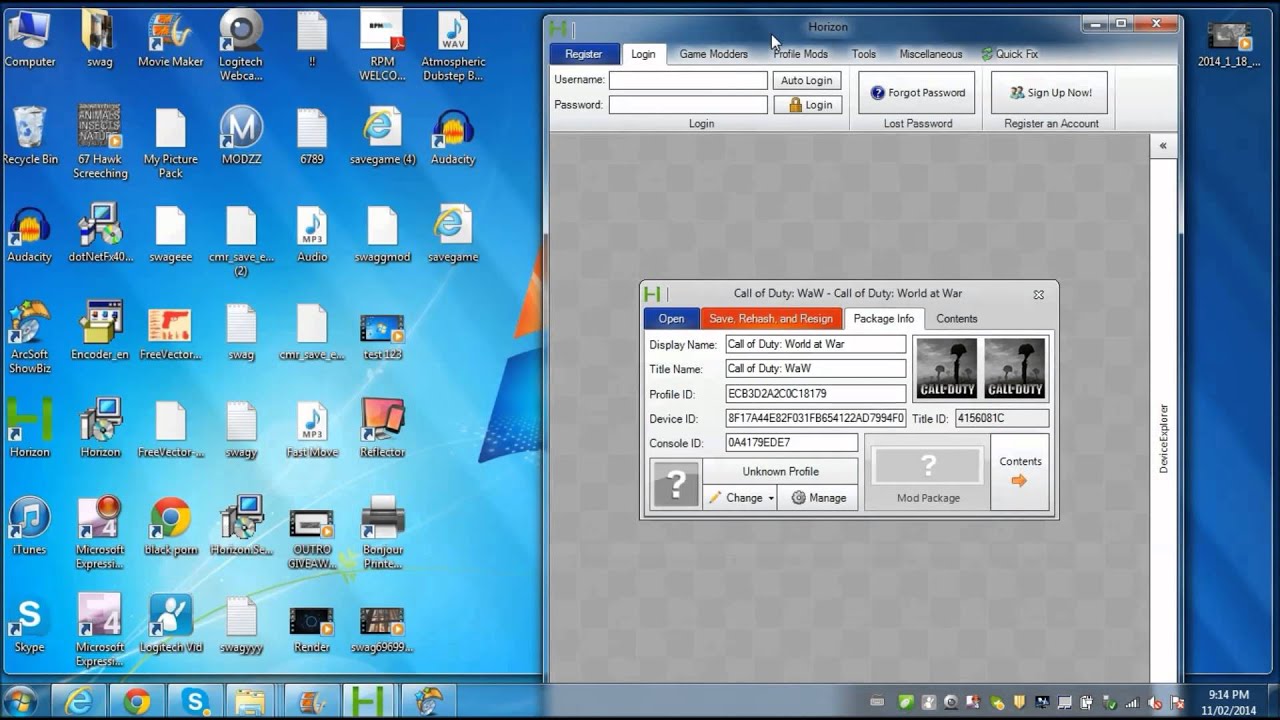
Task: Click the Profile ID field
Action: point(815,394)
